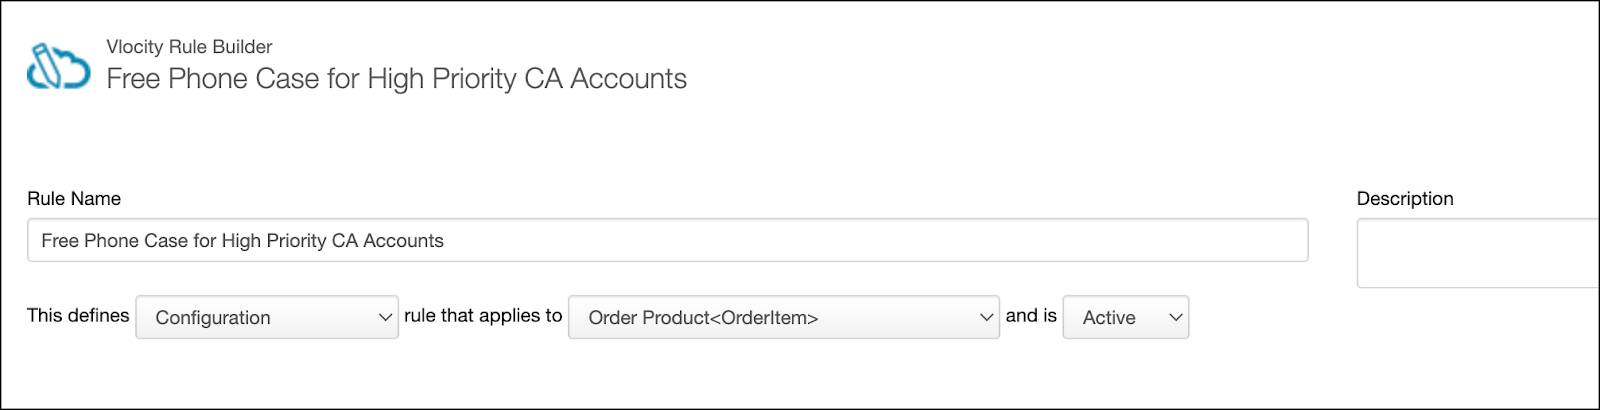Click the 'Order Product<OrderItem>' text in dropdown
1600x410 pixels.
703,318
